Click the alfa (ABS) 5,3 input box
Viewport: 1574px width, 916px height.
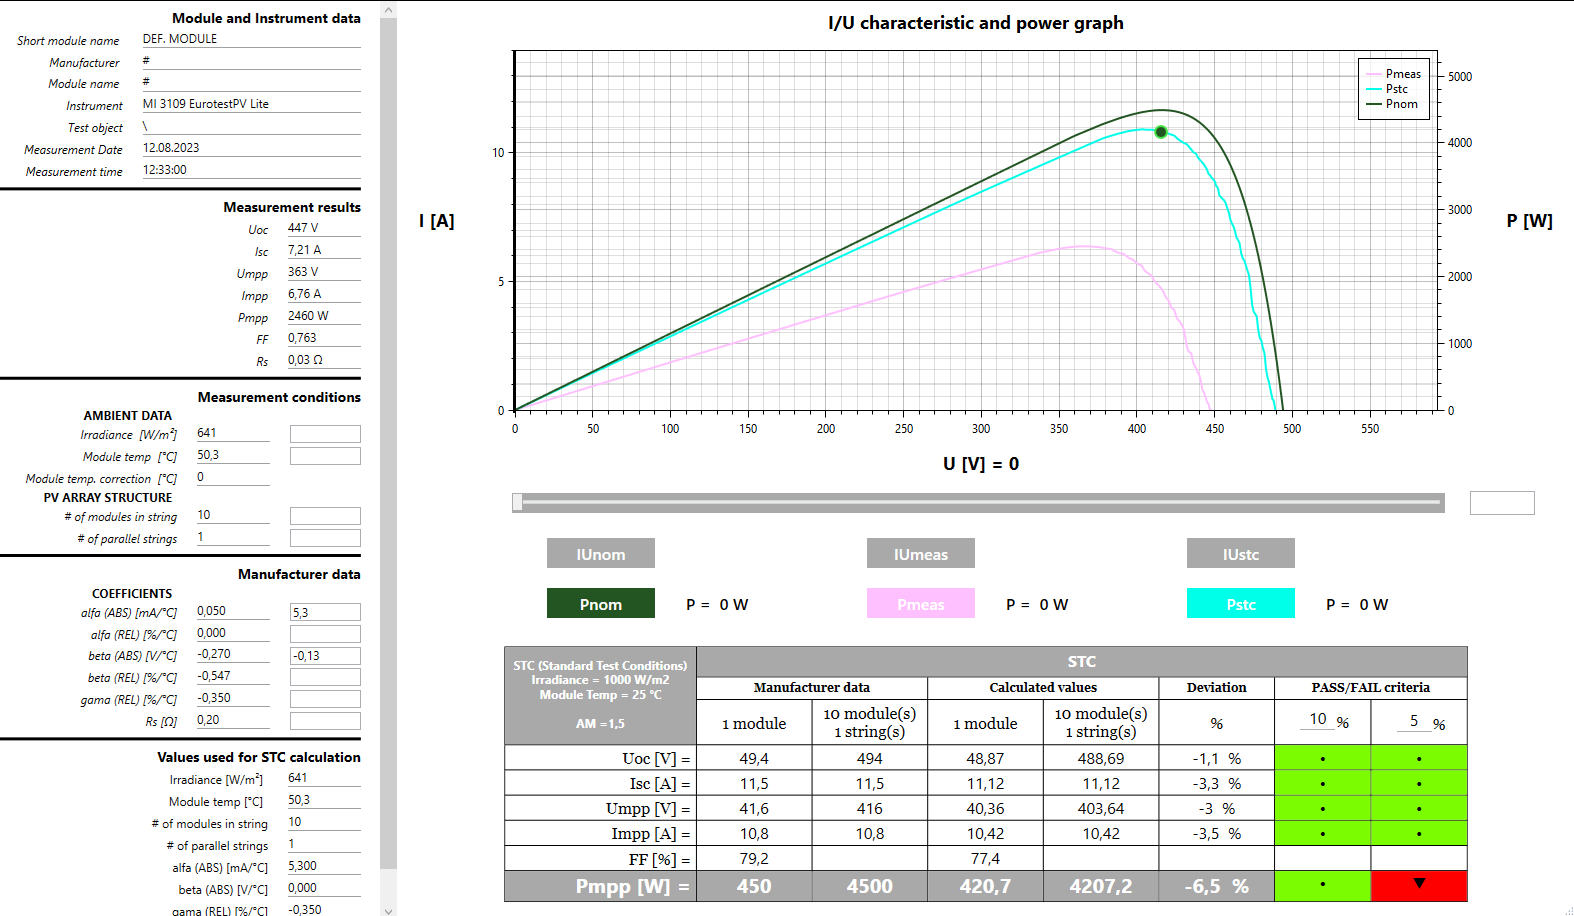click(325, 612)
